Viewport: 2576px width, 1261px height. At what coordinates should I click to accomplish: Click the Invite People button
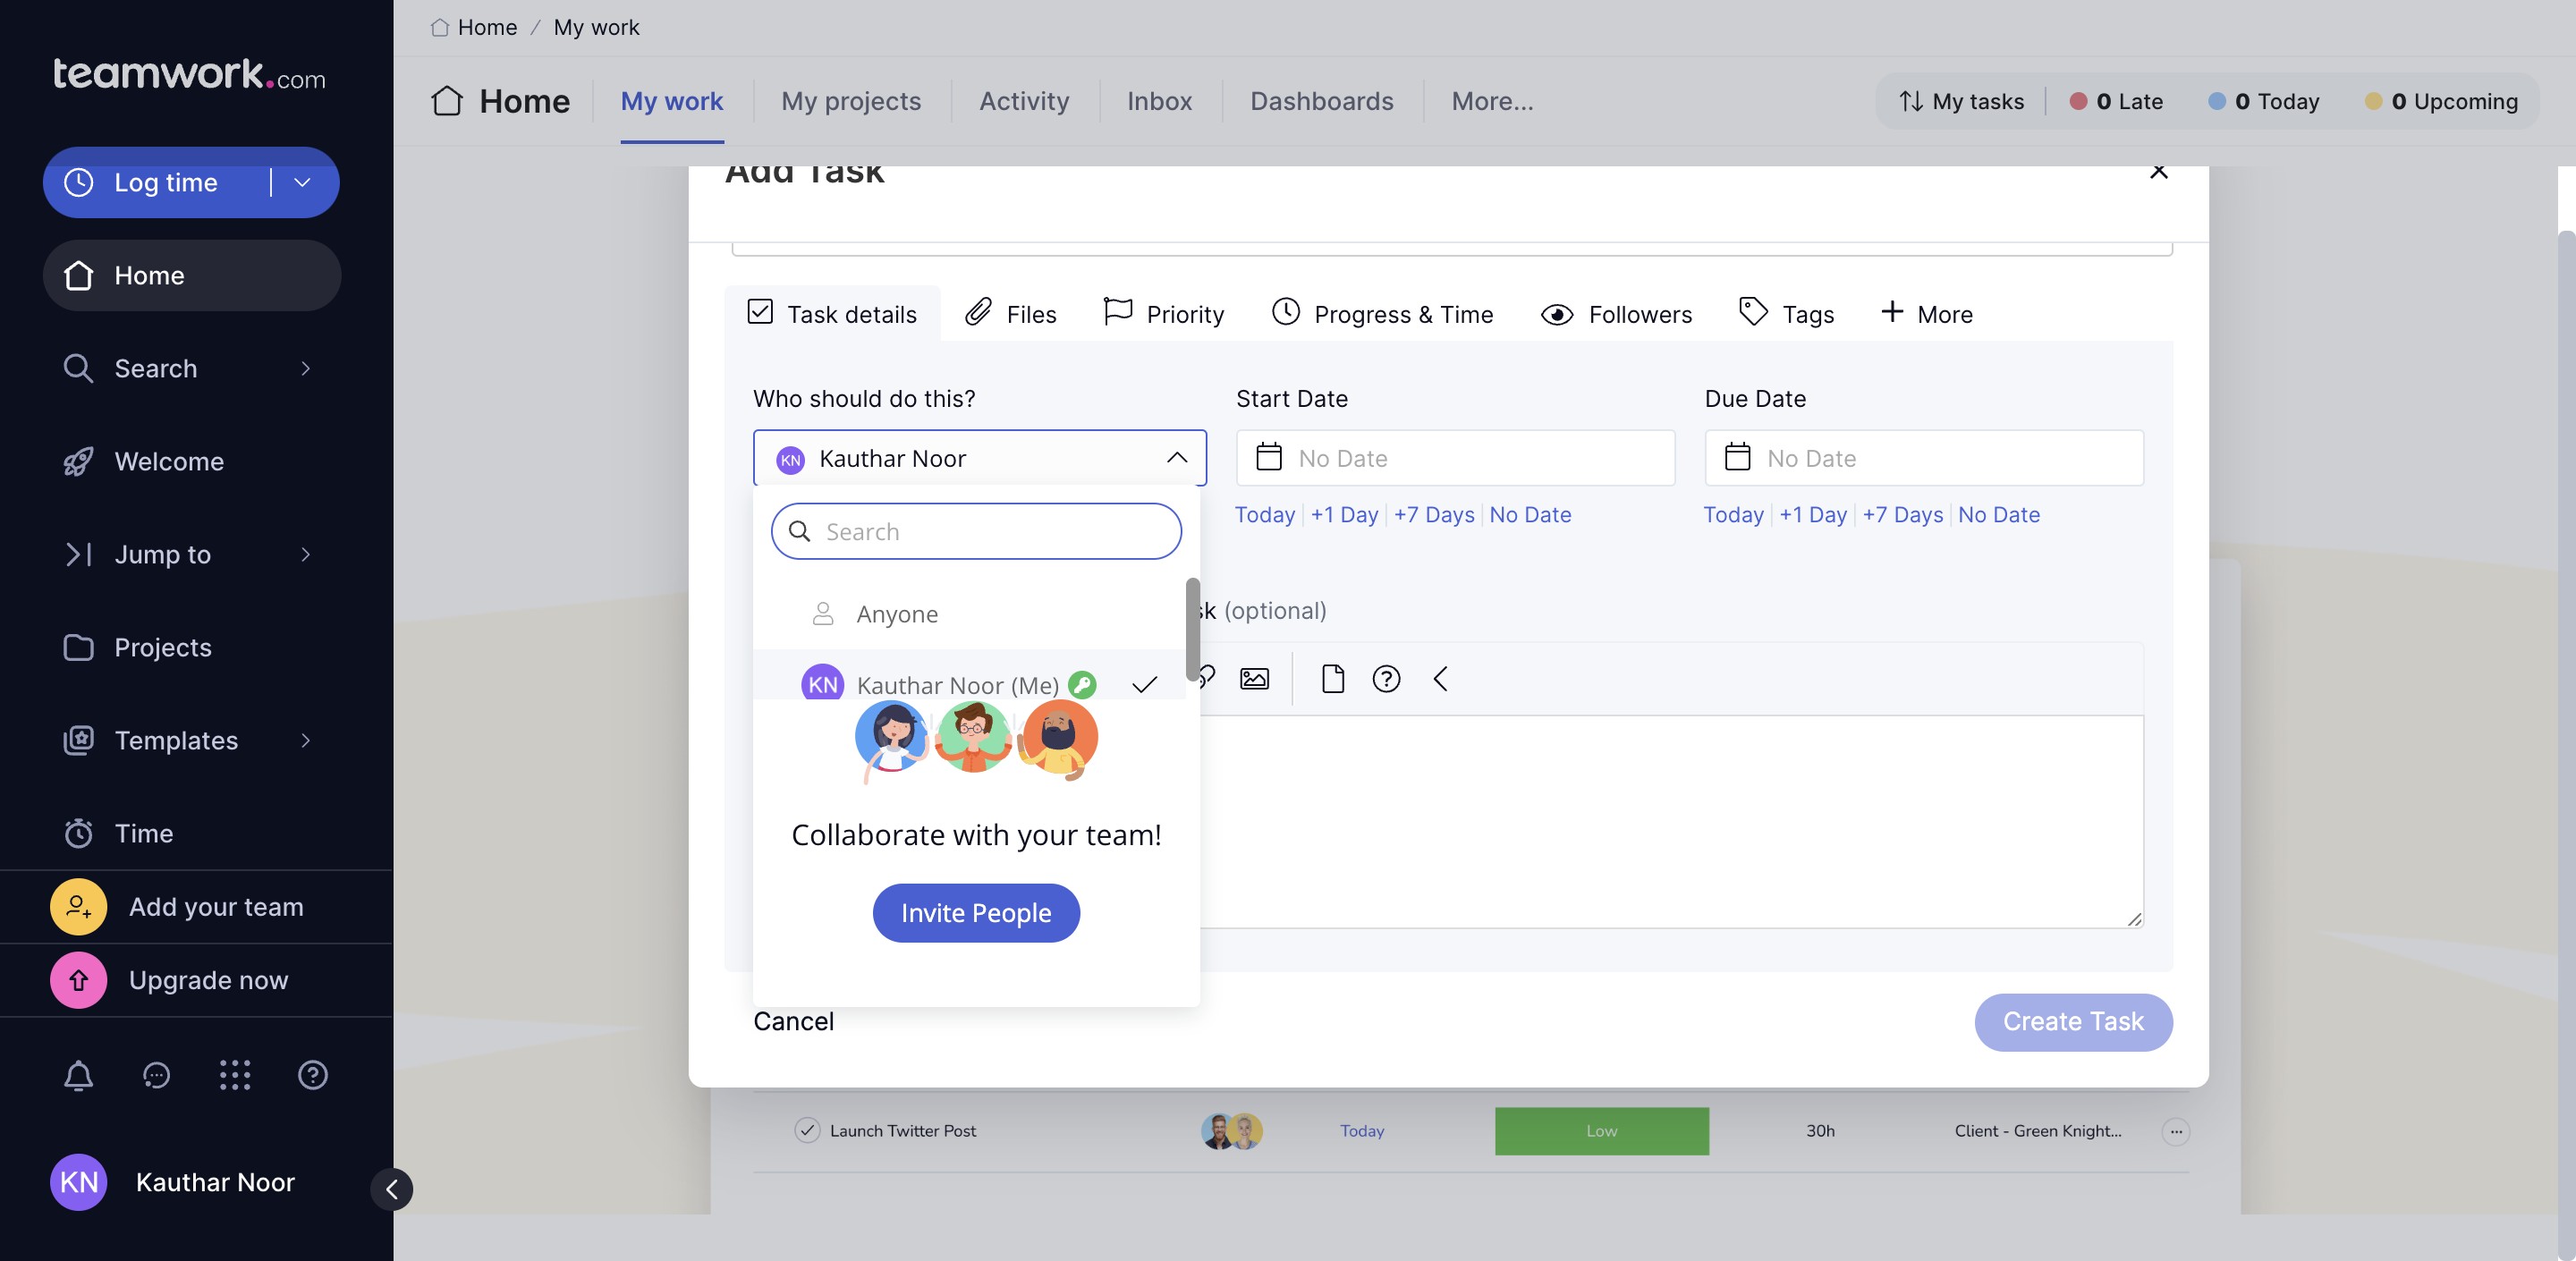point(975,912)
